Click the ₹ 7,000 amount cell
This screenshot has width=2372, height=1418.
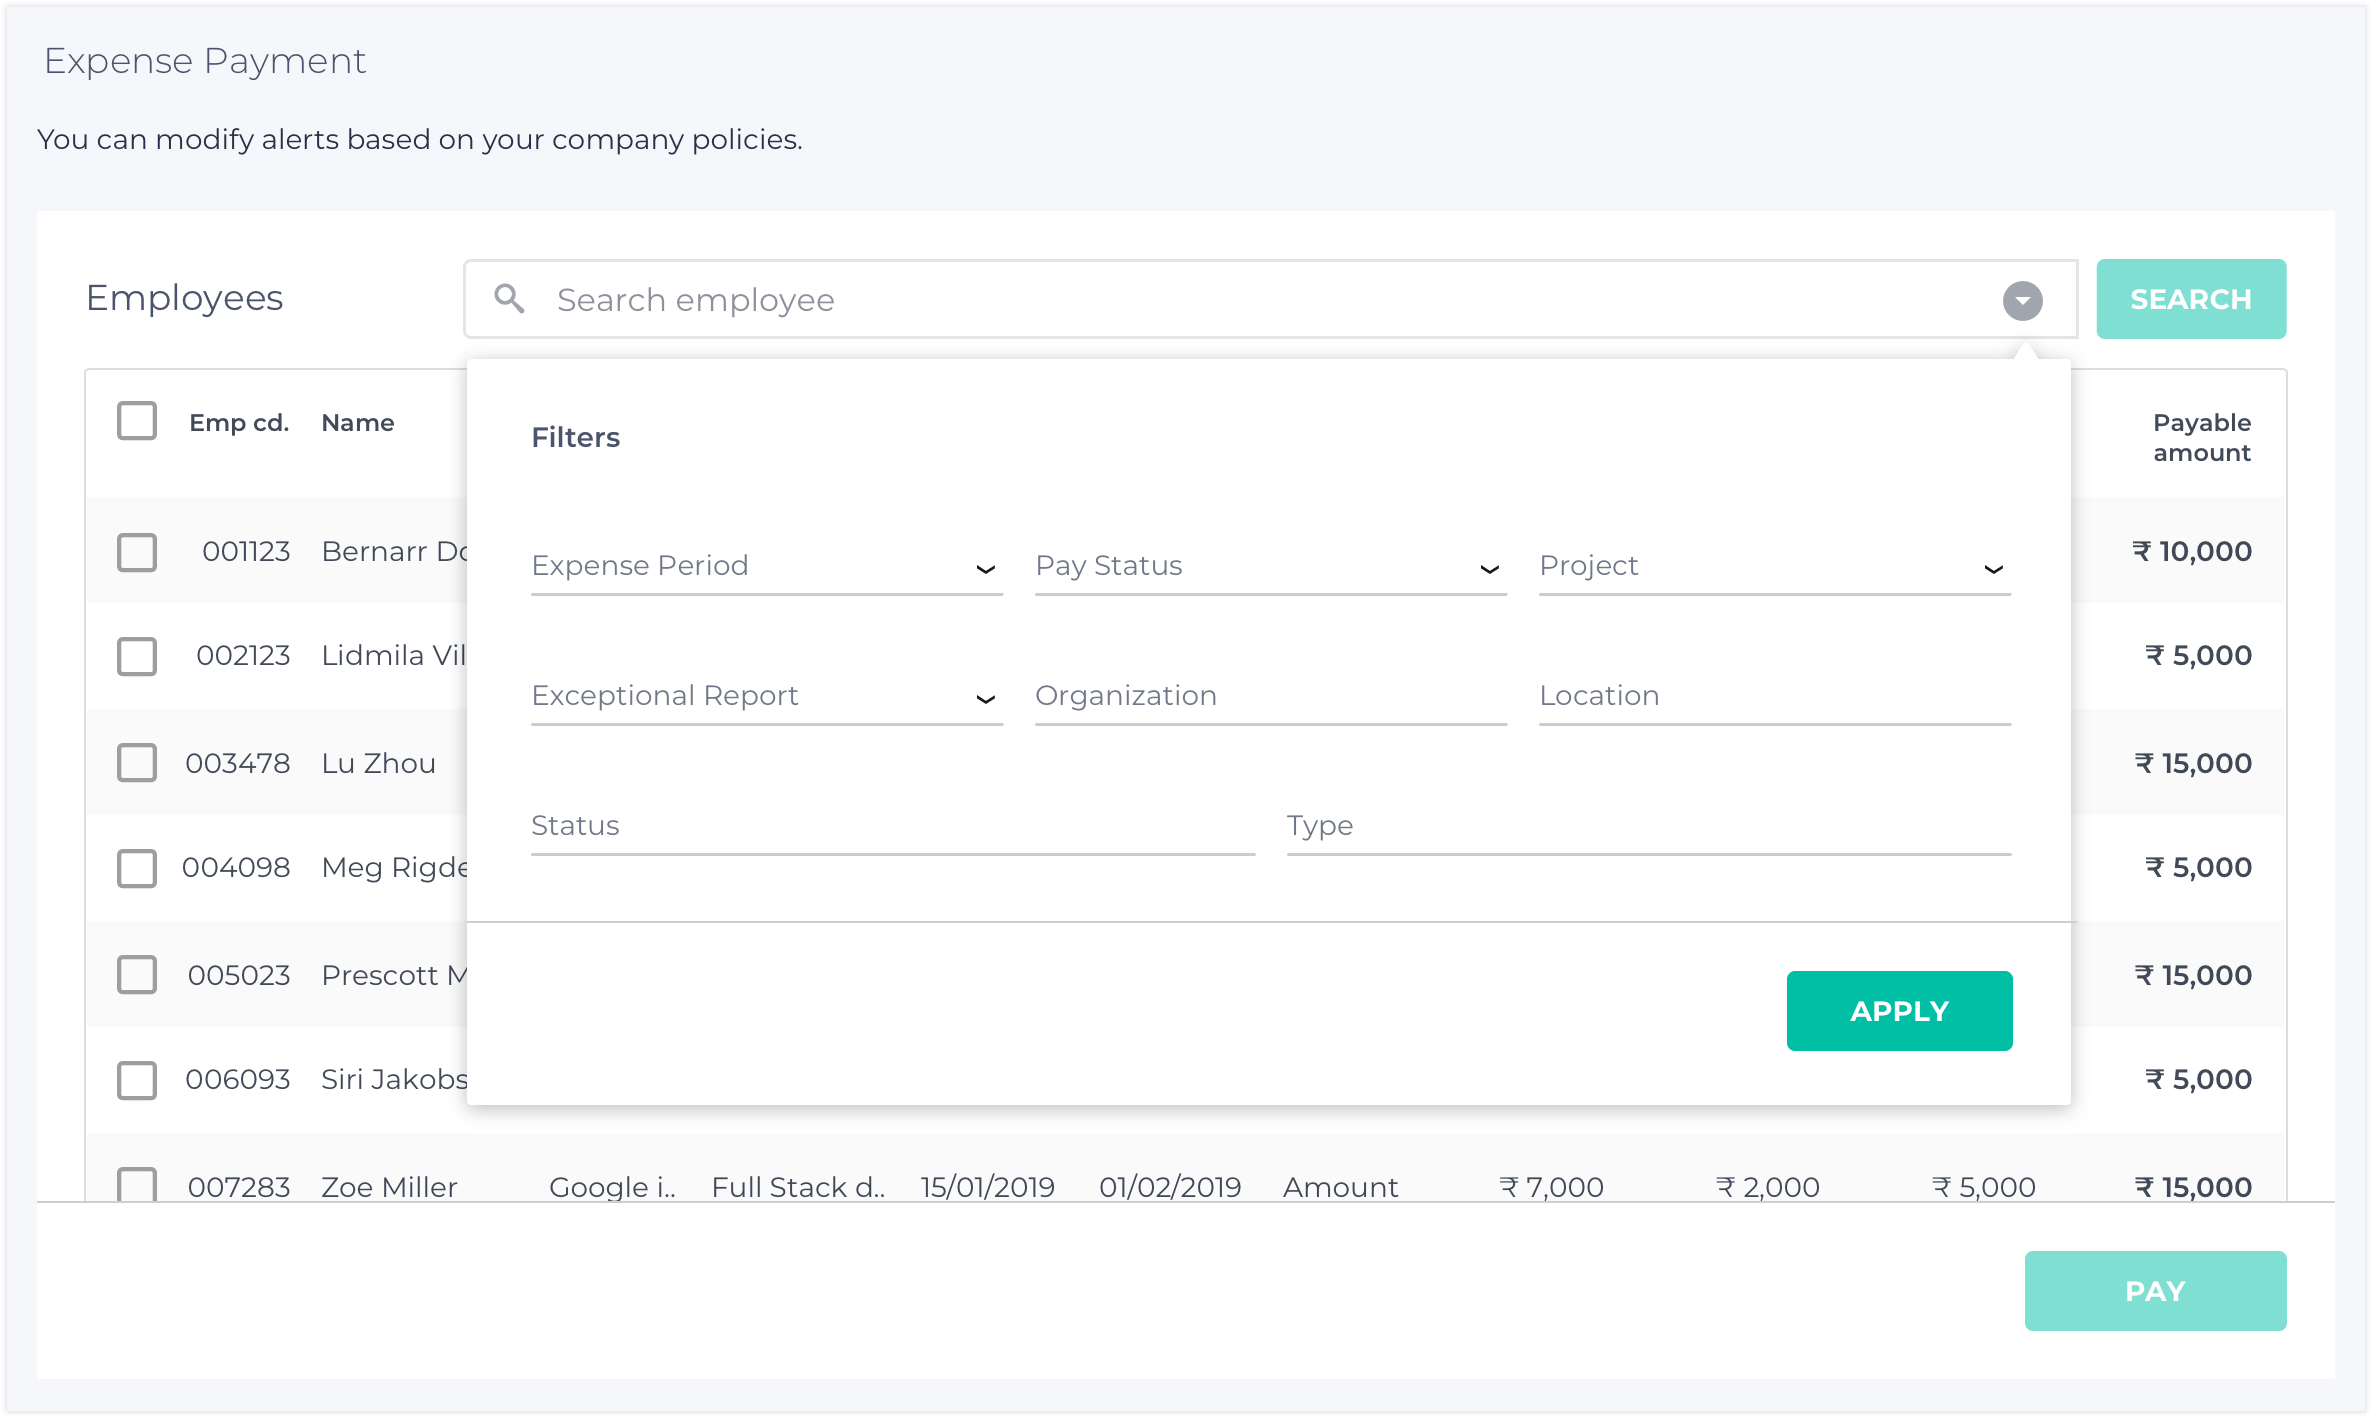[x=1551, y=1187]
